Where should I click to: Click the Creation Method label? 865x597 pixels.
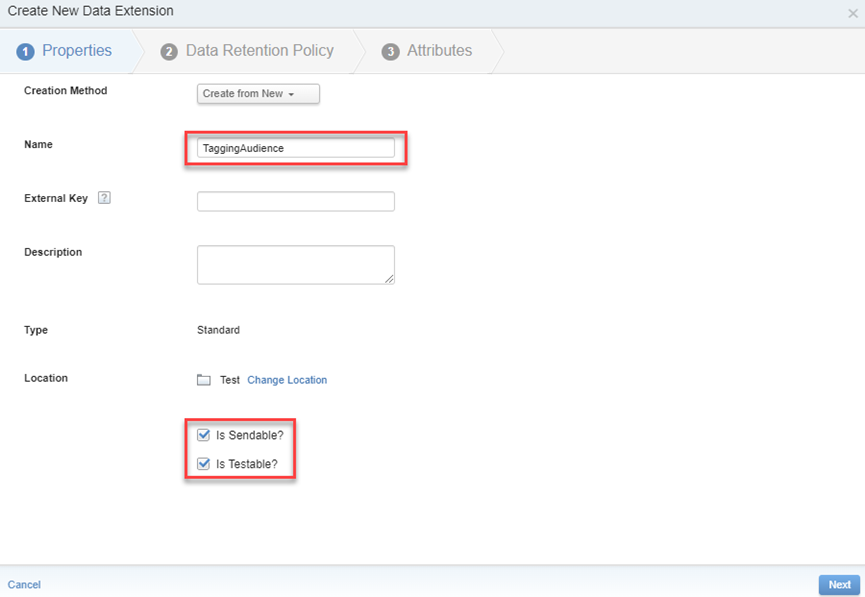(66, 90)
